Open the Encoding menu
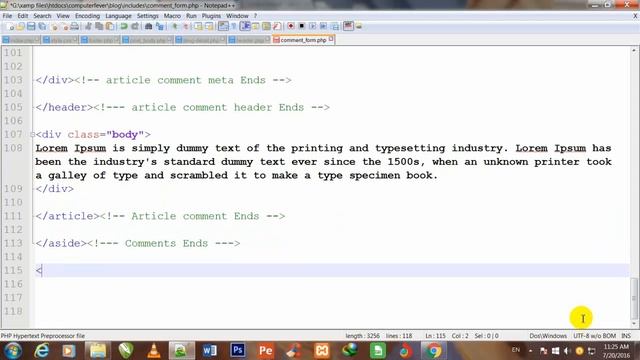640x360 pixels. coord(87,16)
